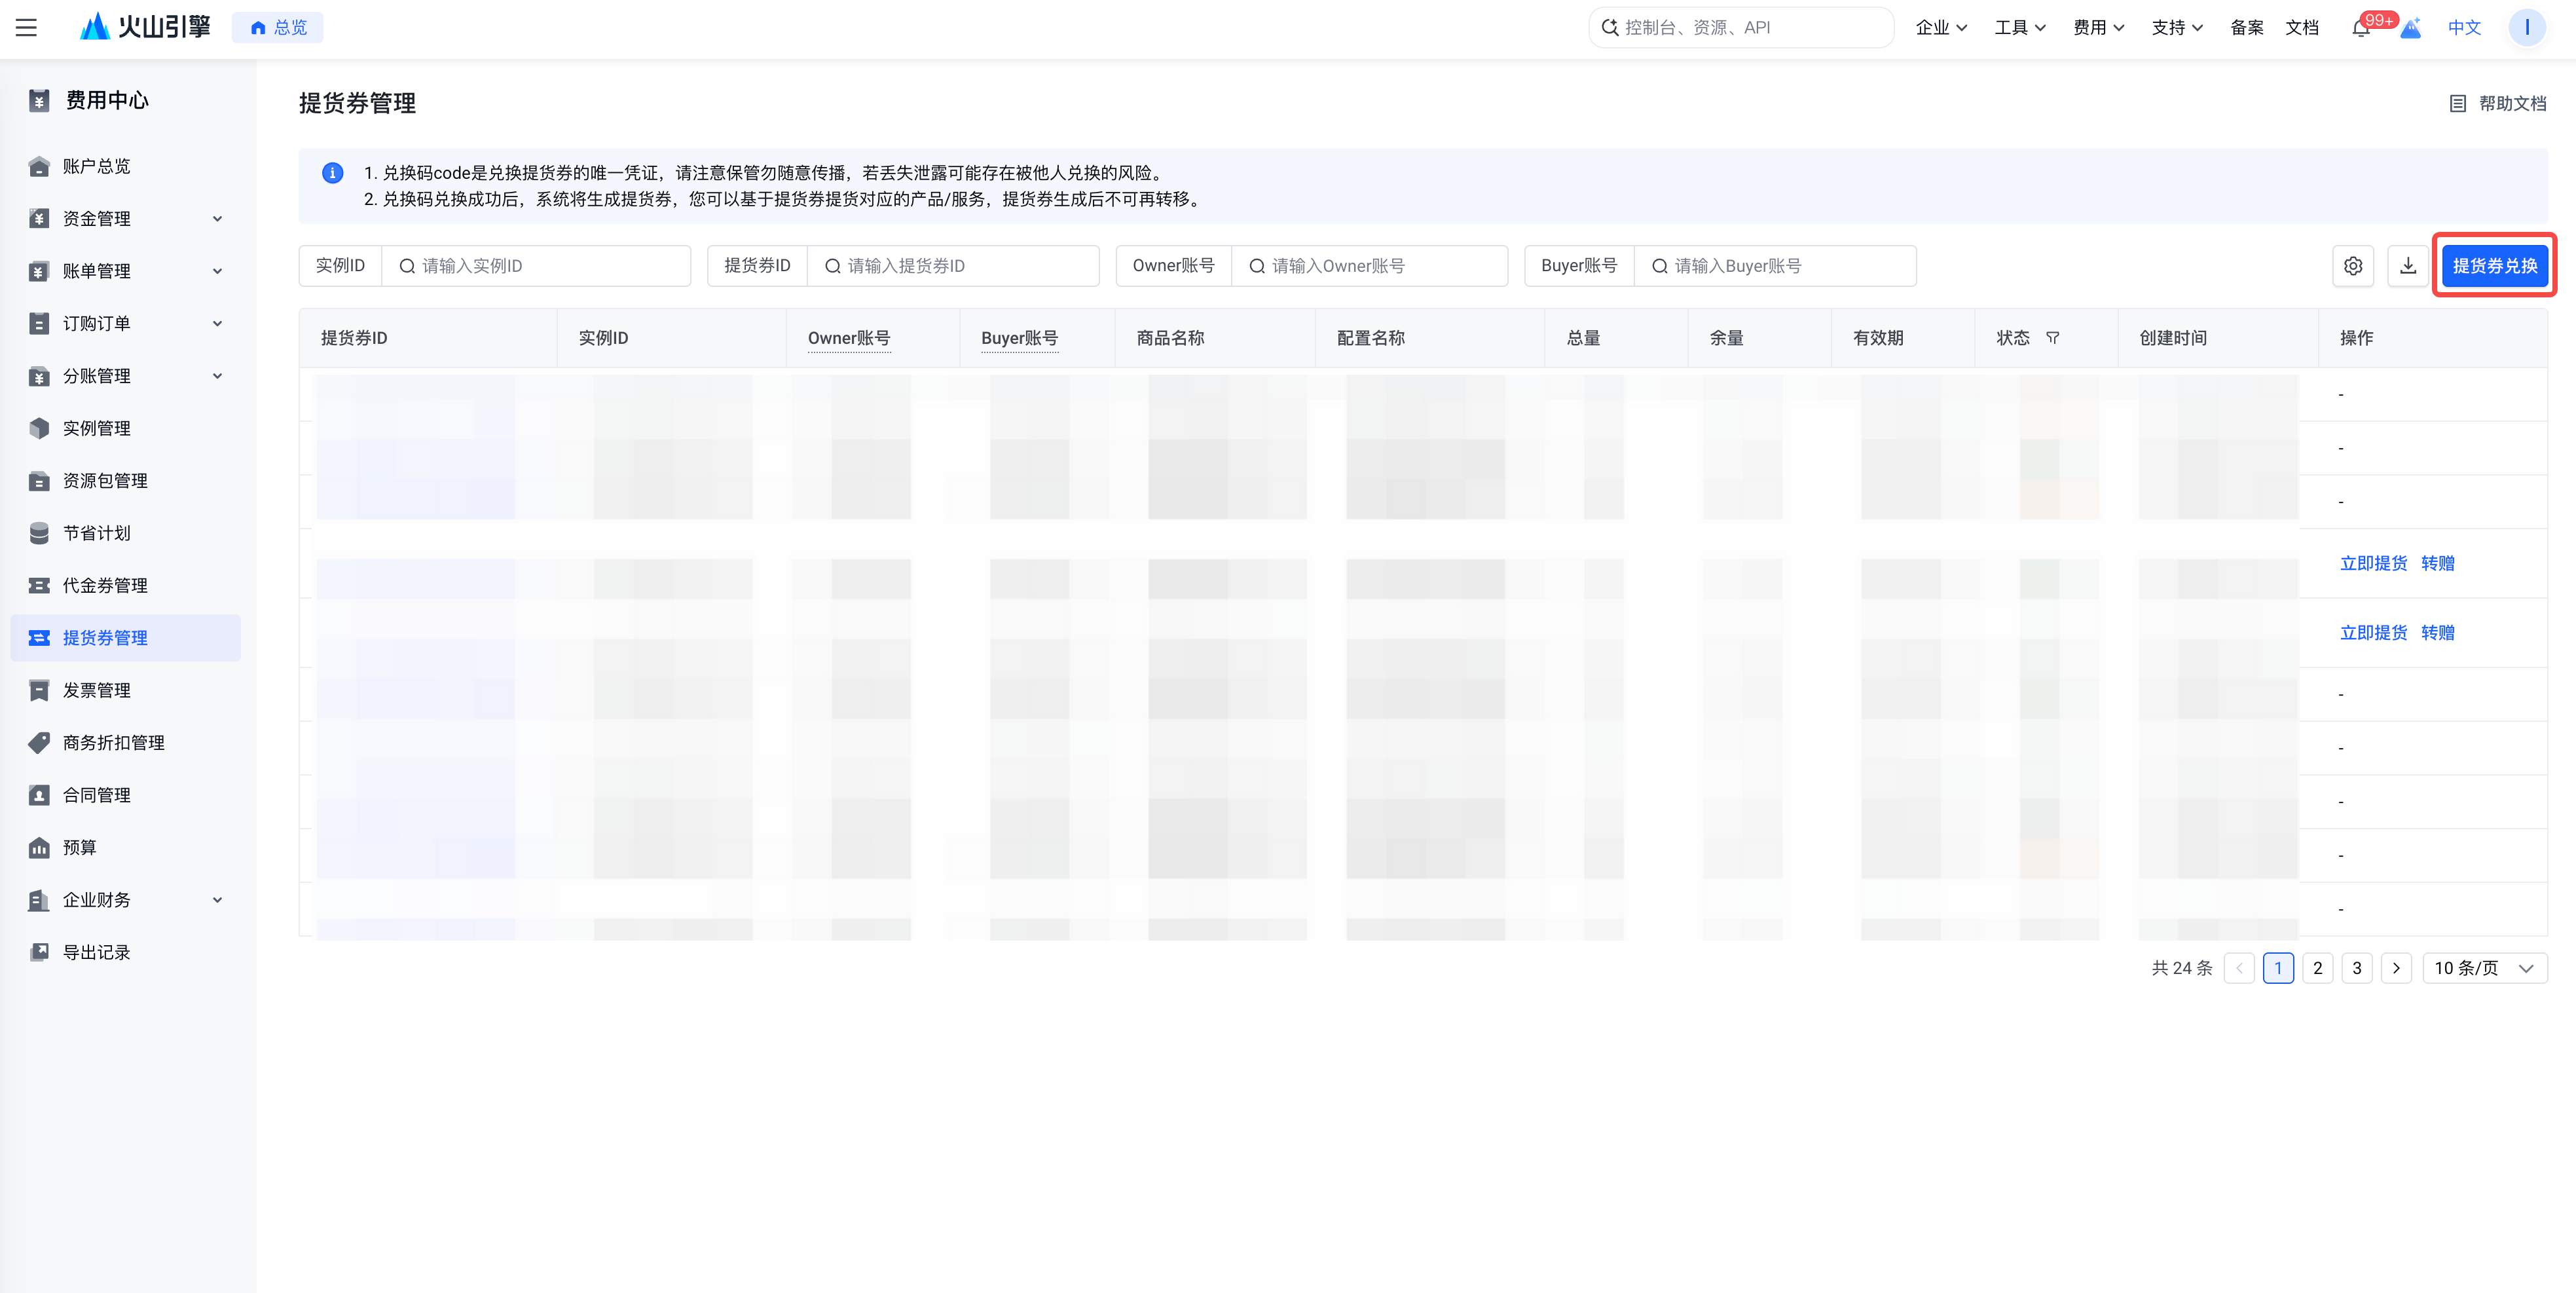The width and height of the screenshot is (2576, 1293).
Task: Click the download export icon
Action: 2408,266
